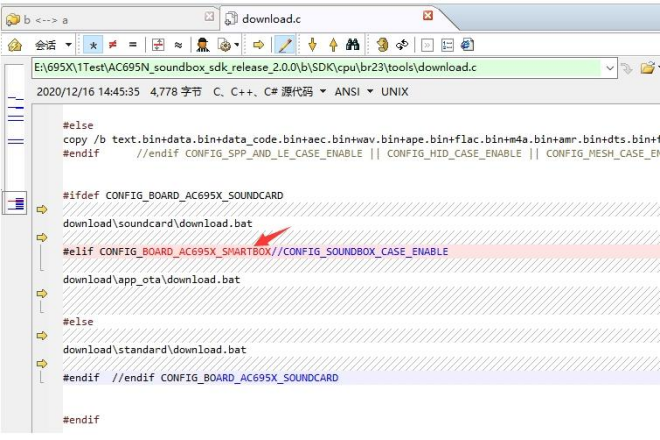660x440 pixels.
Task: Click the 'copy /b text.bin+data.bin' line
Action: (361, 139)
